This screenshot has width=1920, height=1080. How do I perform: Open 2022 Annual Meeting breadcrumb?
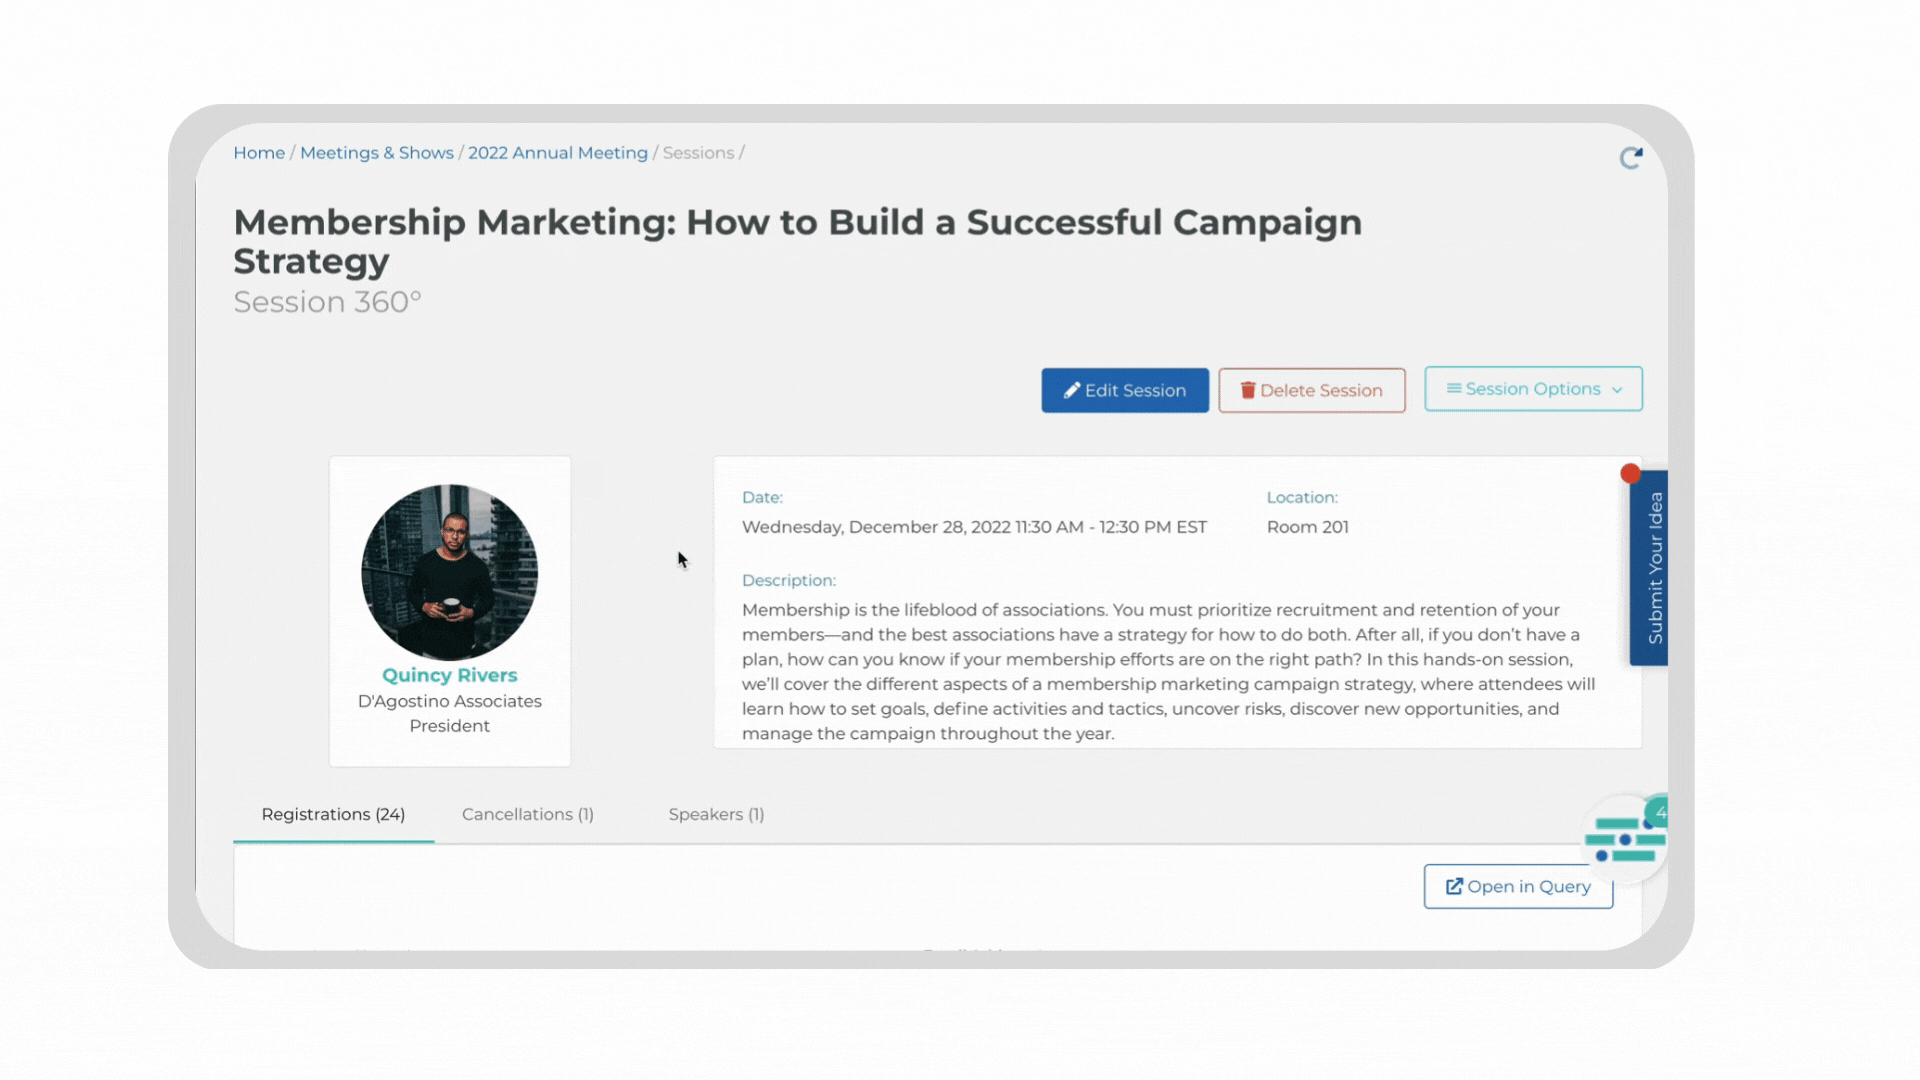coord(558,153)
